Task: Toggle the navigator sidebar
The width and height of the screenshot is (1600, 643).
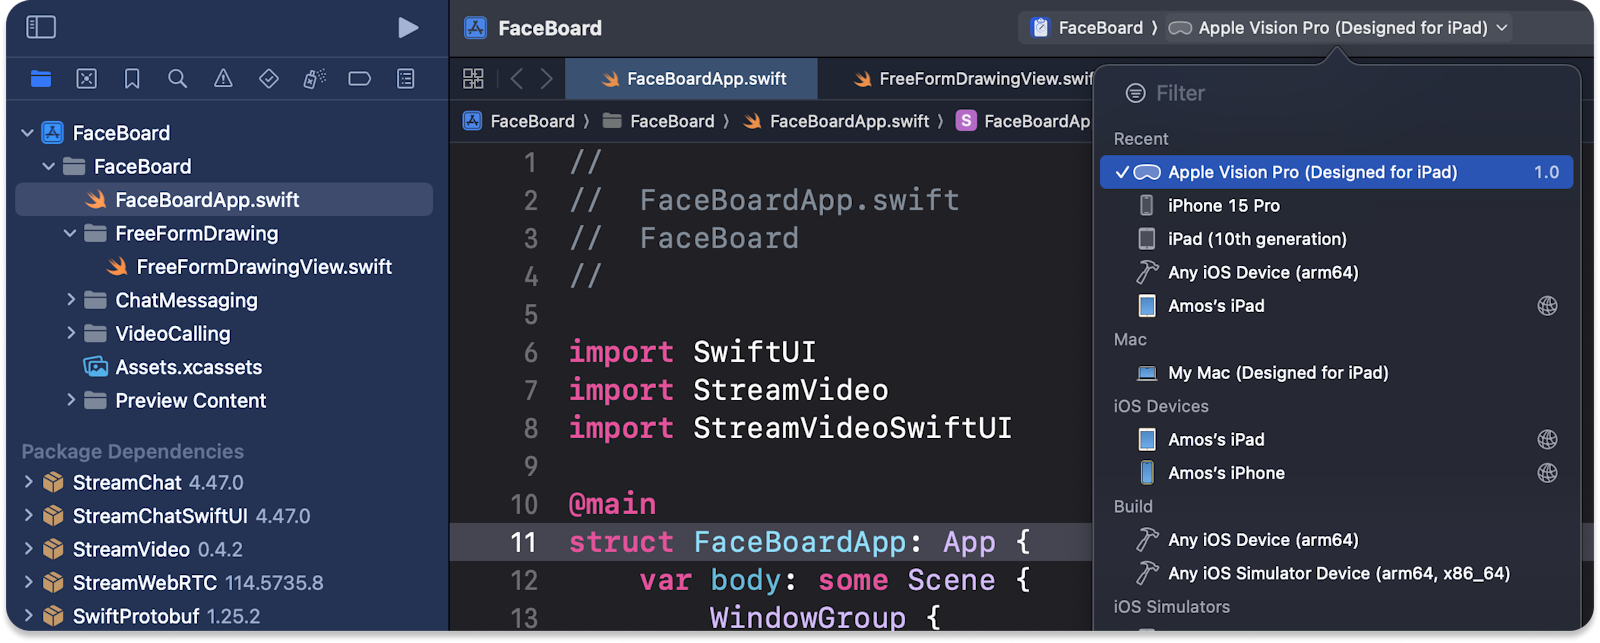Action: [x=41, y=28]
